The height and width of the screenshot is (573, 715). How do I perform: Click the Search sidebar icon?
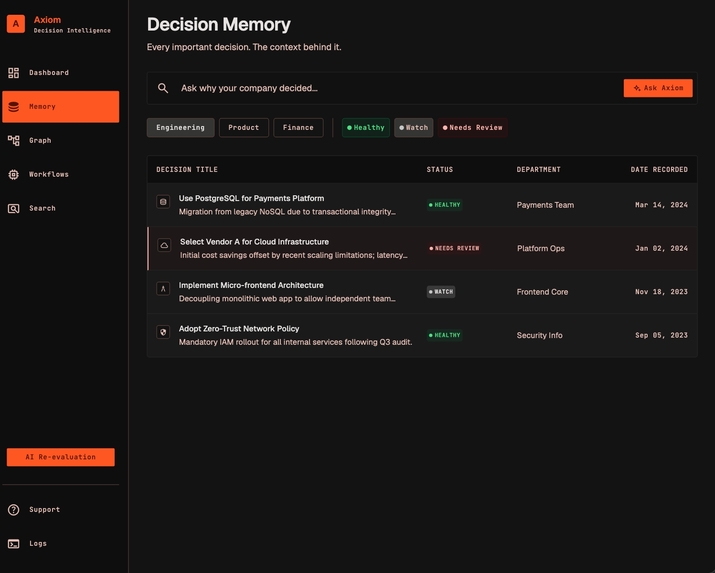coord(14,208)
